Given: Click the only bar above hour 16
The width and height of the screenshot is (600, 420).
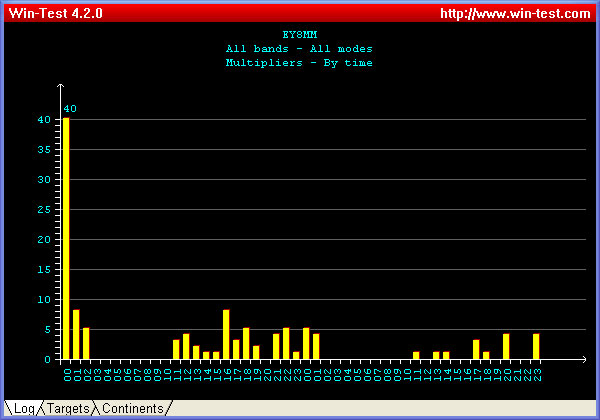Looking at the screenshot, I should point(226,334).
